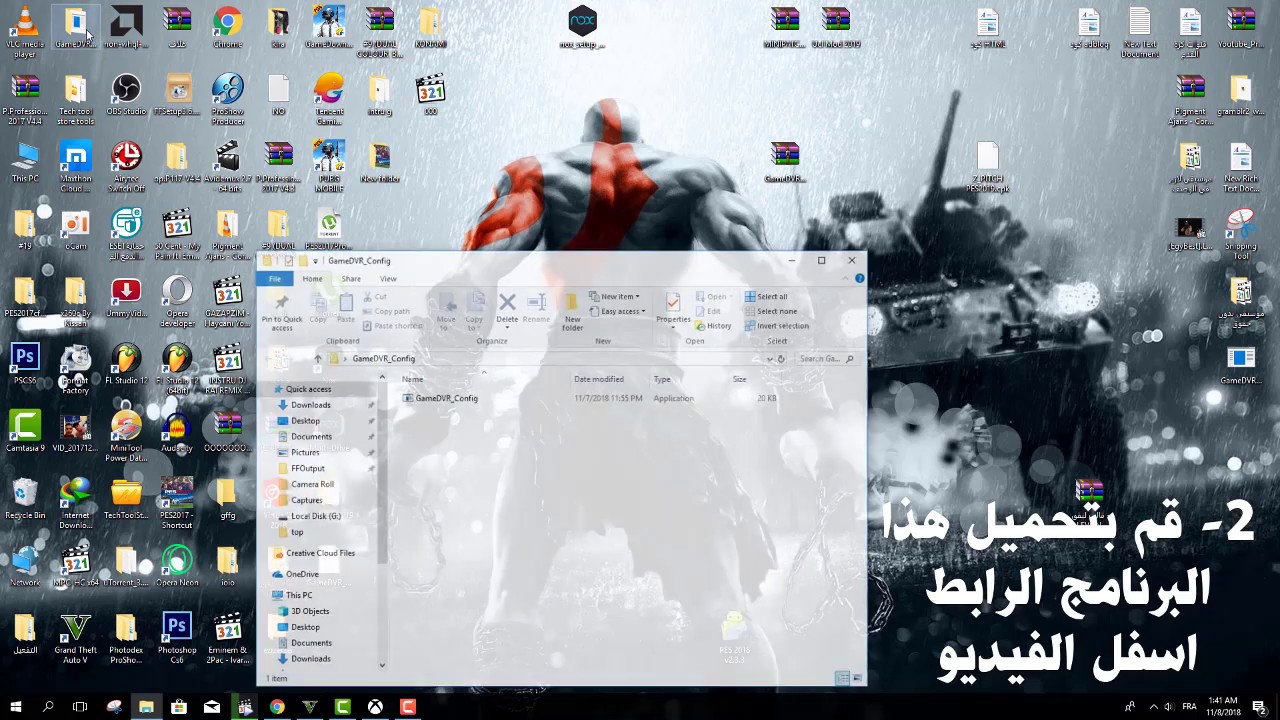
Task: Click Select all in the ribbon
Action: click(765, 296)
